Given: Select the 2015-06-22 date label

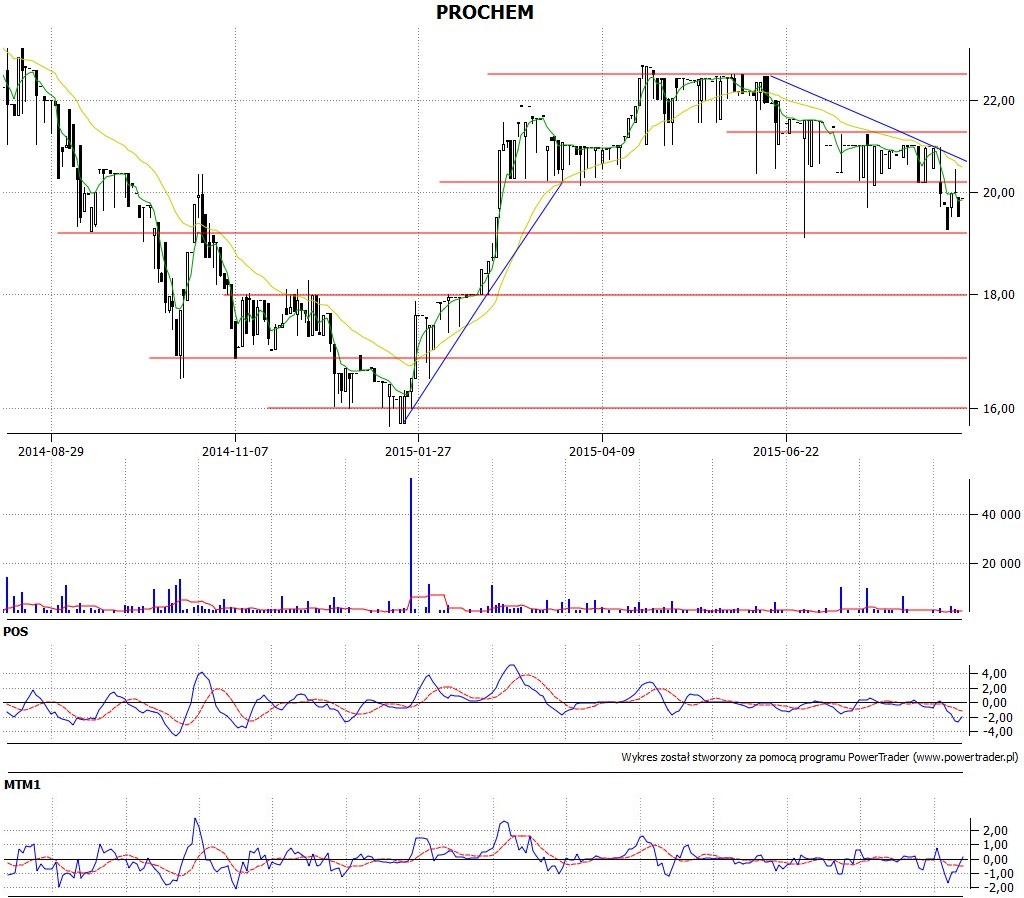Looking at the screenshot, I should pyautogui.click(x=786, y=451).
